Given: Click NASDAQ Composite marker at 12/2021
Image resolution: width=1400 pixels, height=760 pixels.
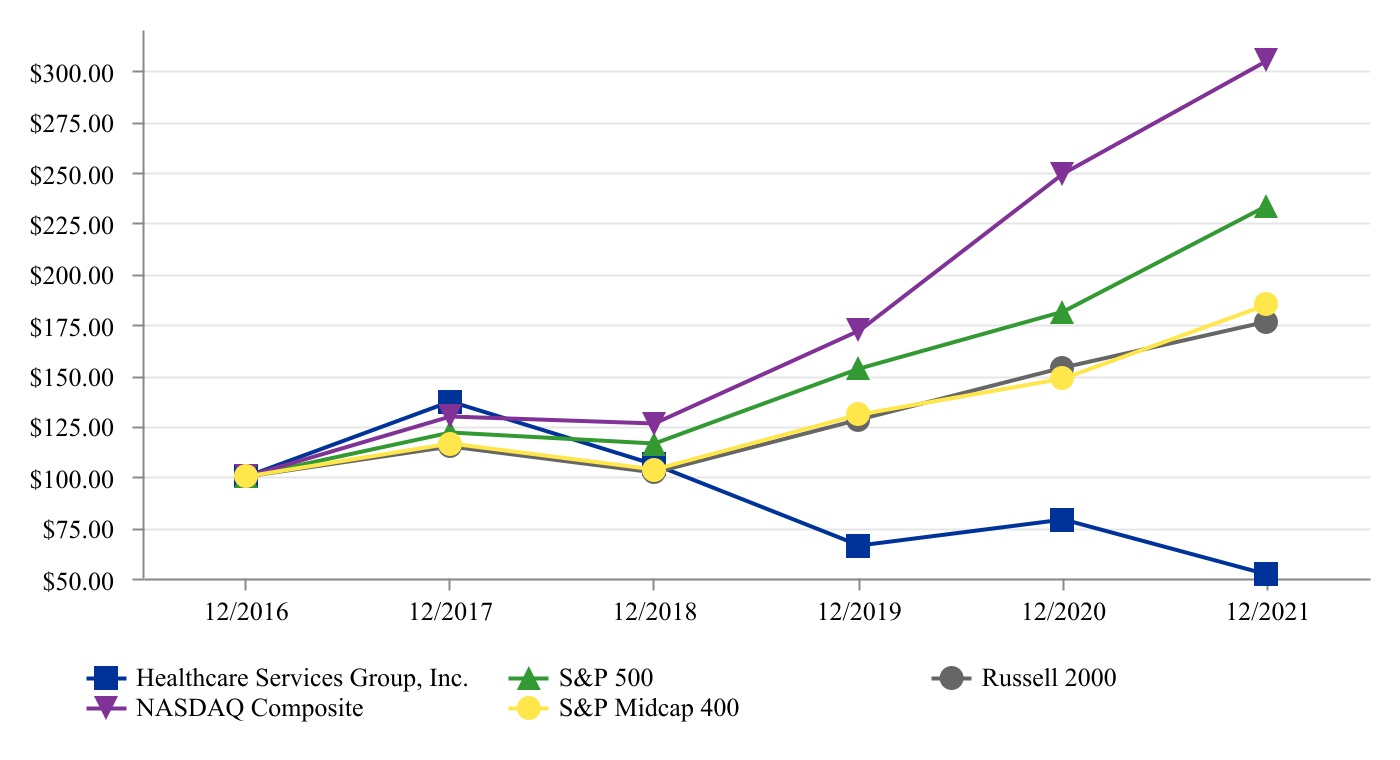Looking at the screenshot, I should point(1265,60).
